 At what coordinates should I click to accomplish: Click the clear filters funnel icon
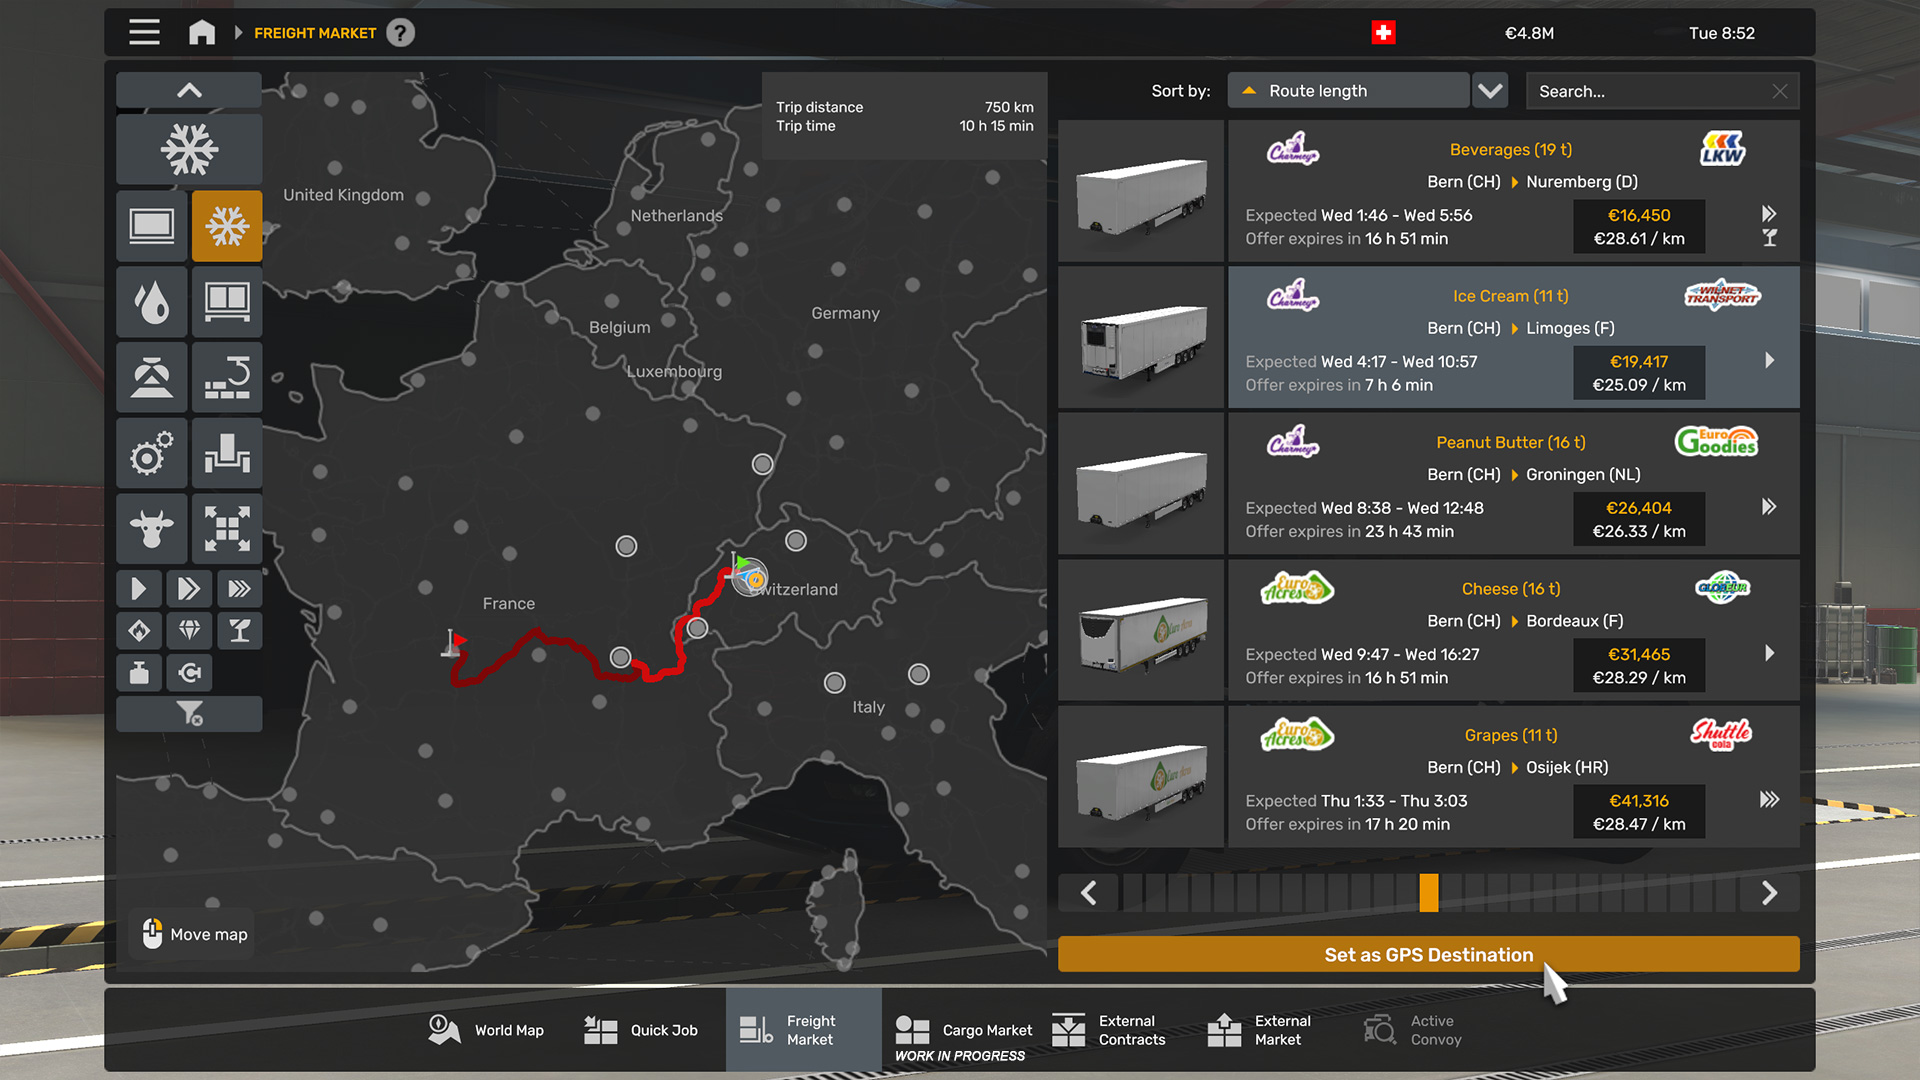click(189, 714)
